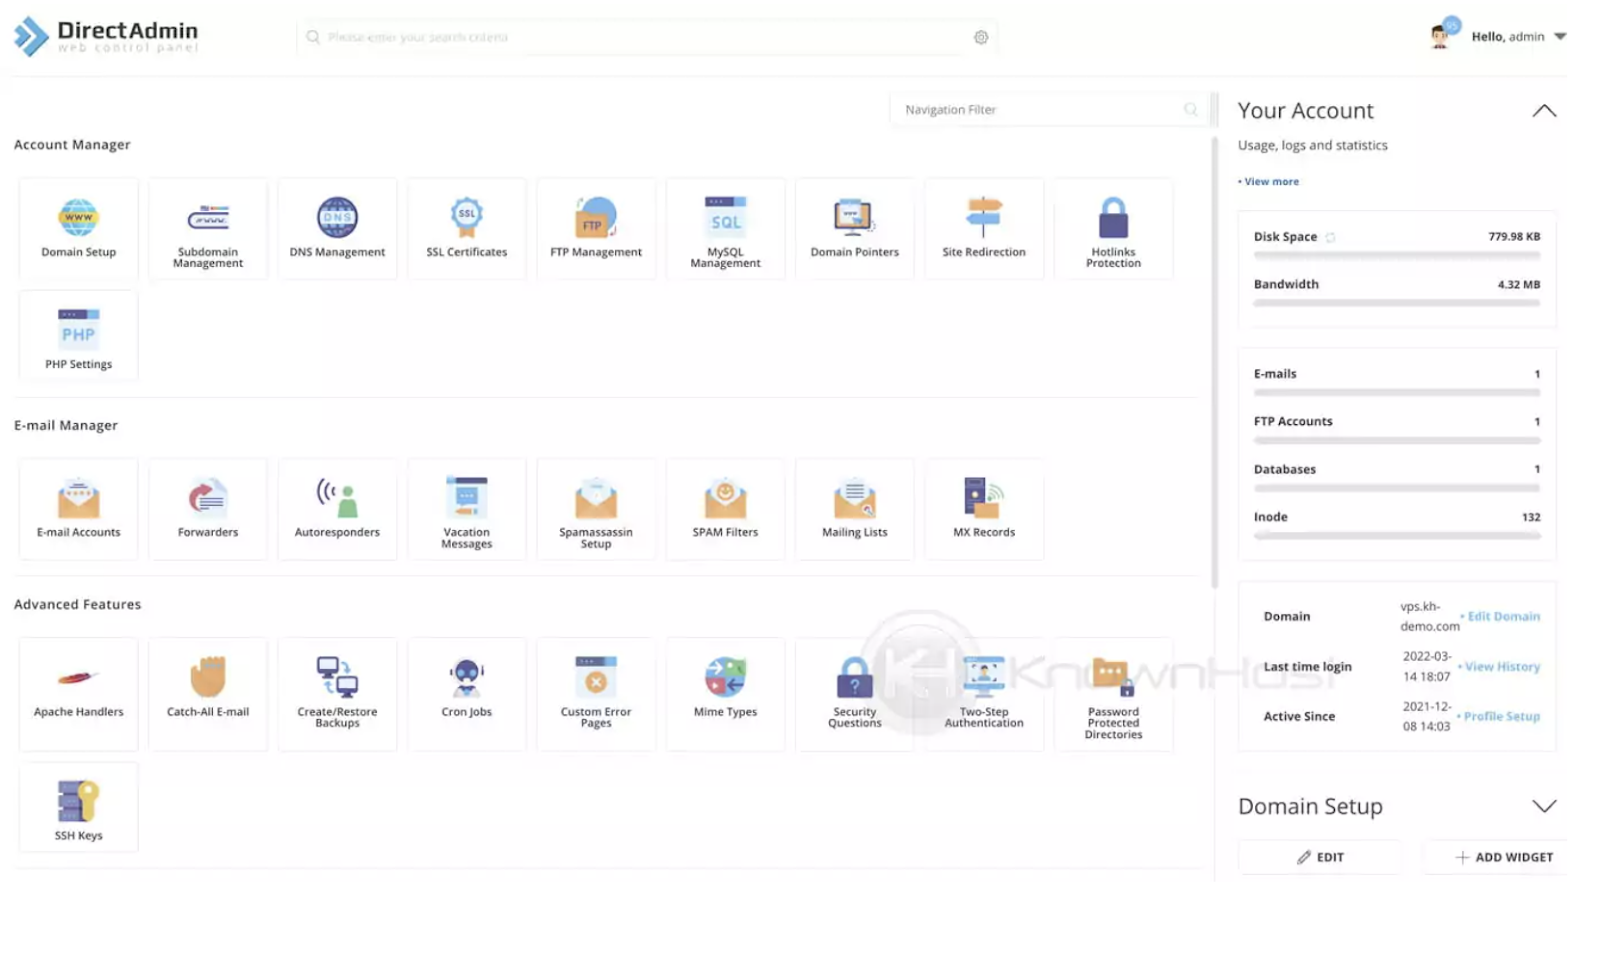Open SSH Keys
This screenshot has width=1600, height=954.
[78, 807]
